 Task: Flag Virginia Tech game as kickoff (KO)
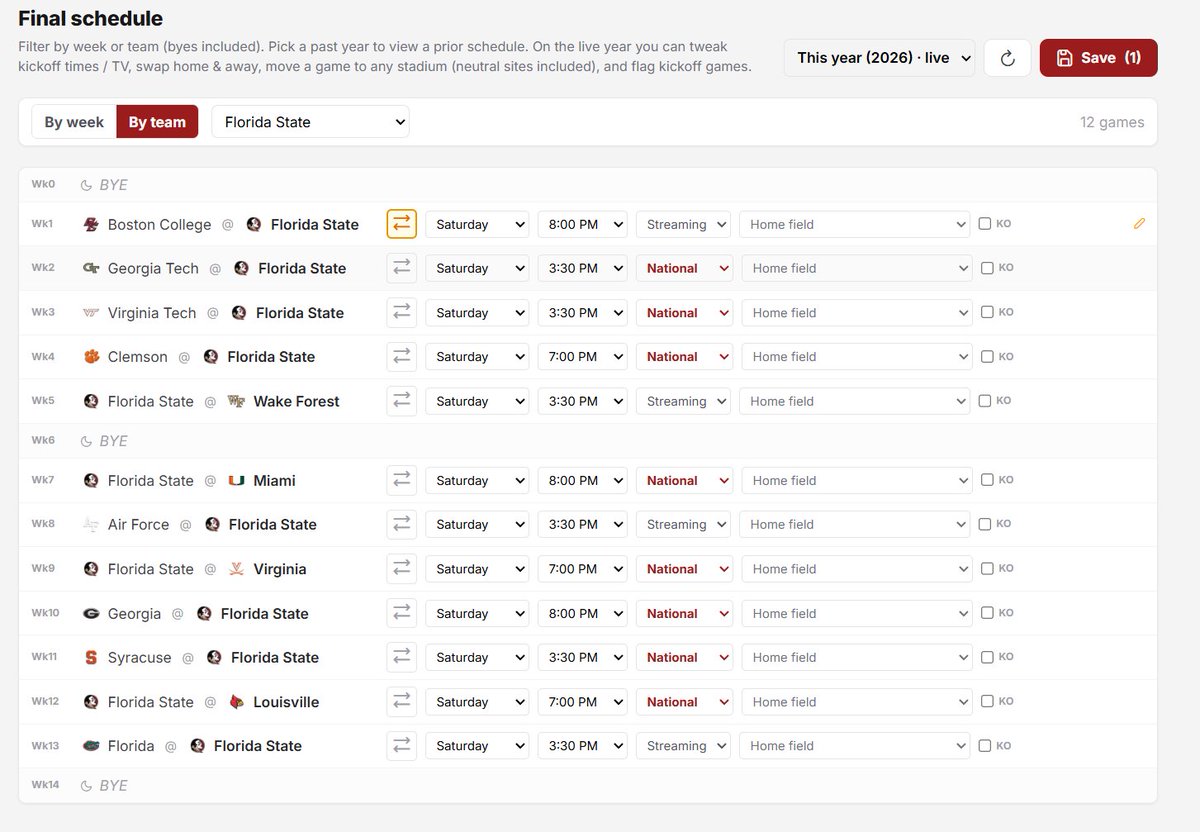[x=987, y=312]
